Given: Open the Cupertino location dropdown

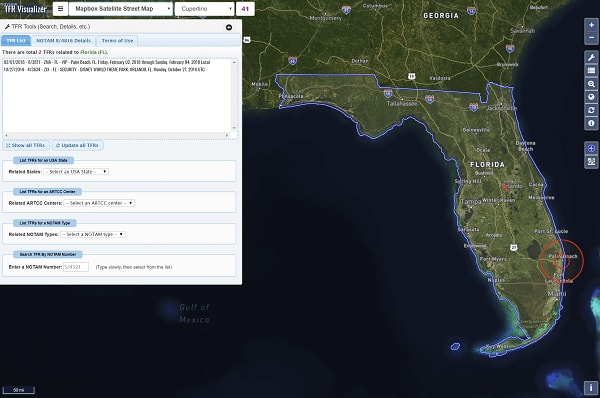Looking at the screenshot, I should tap(204, 9).
